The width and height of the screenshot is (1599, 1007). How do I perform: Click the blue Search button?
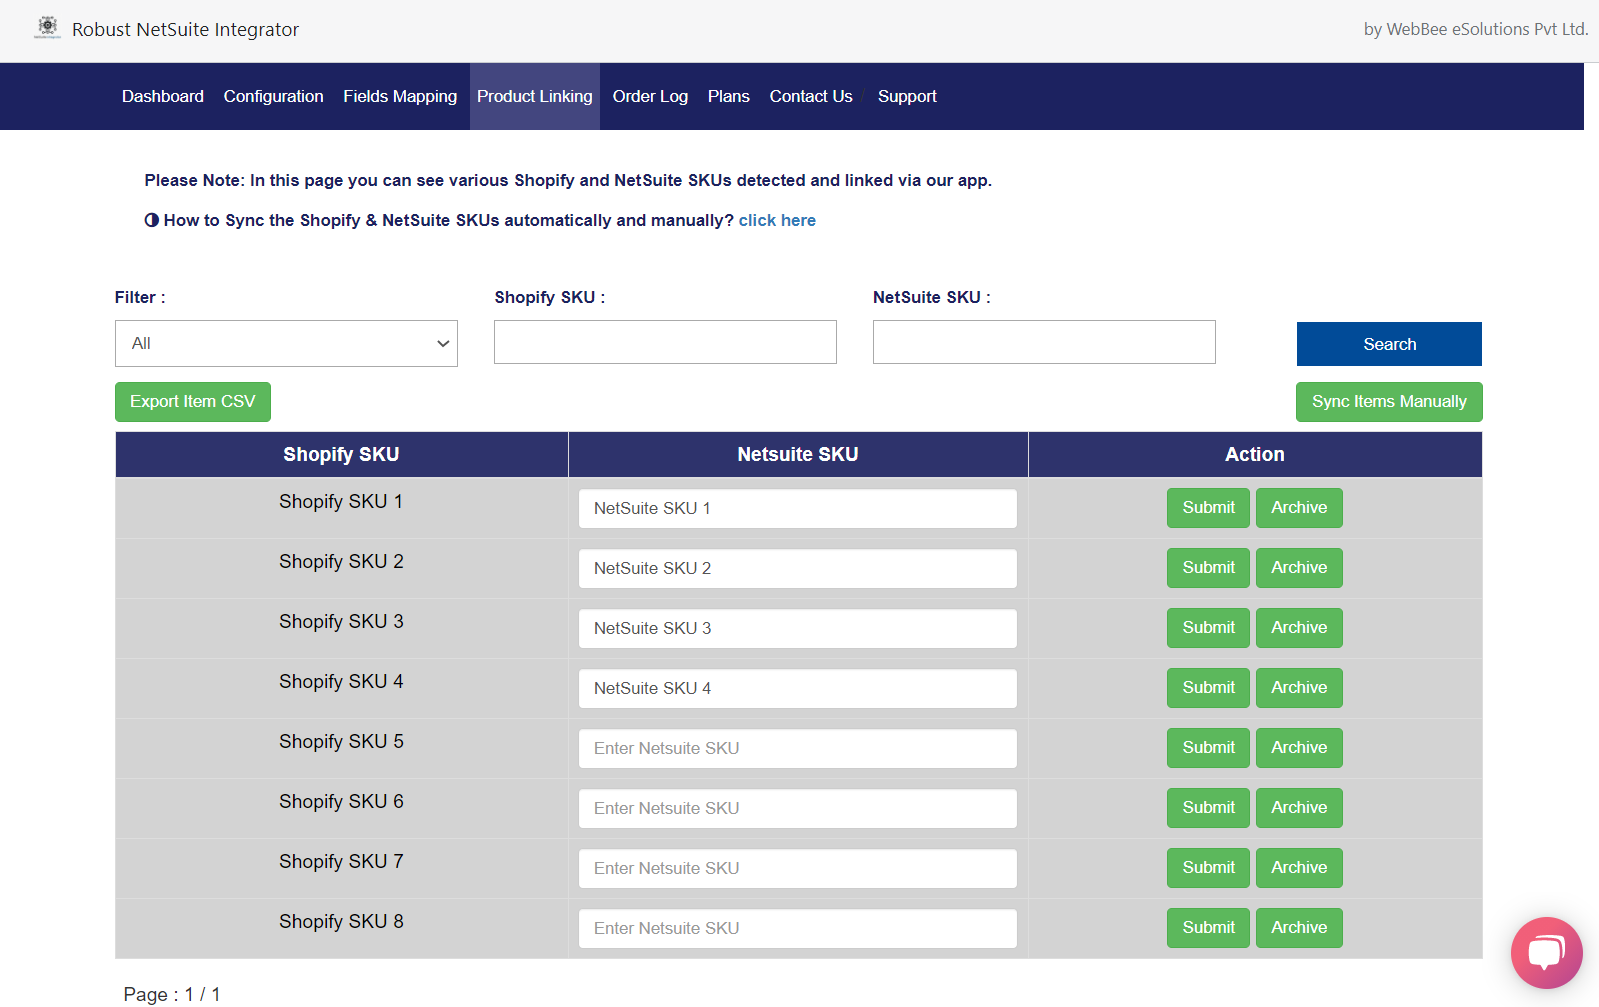(x=1389, y=344)
